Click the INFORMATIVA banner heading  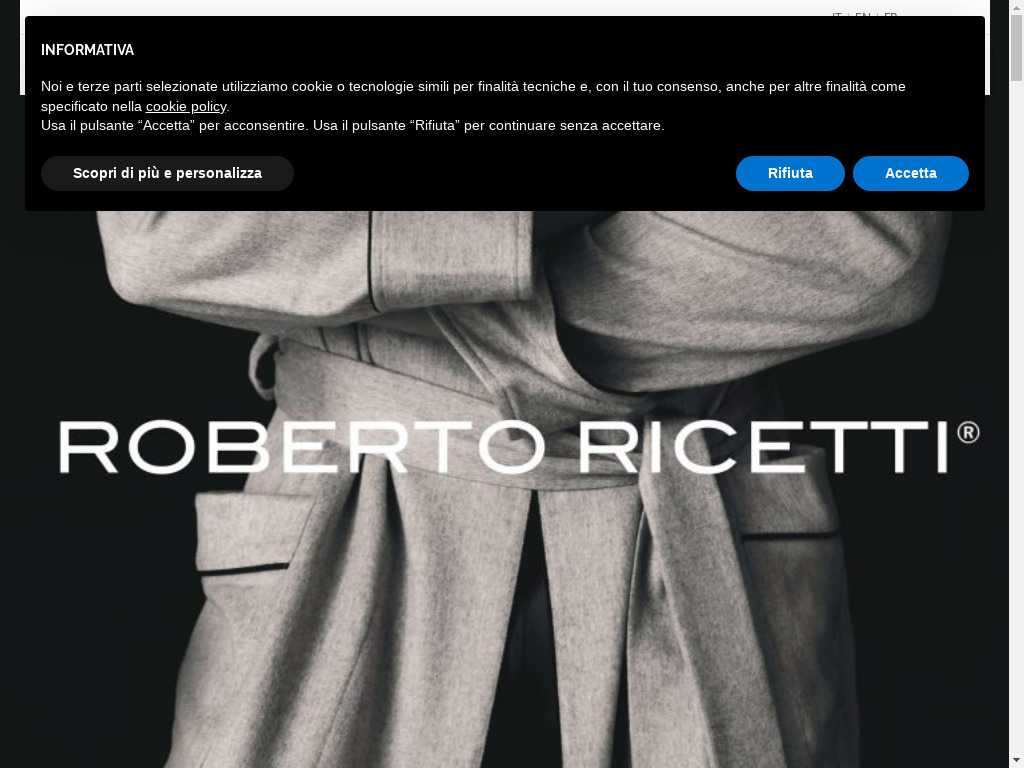(88, 50)
